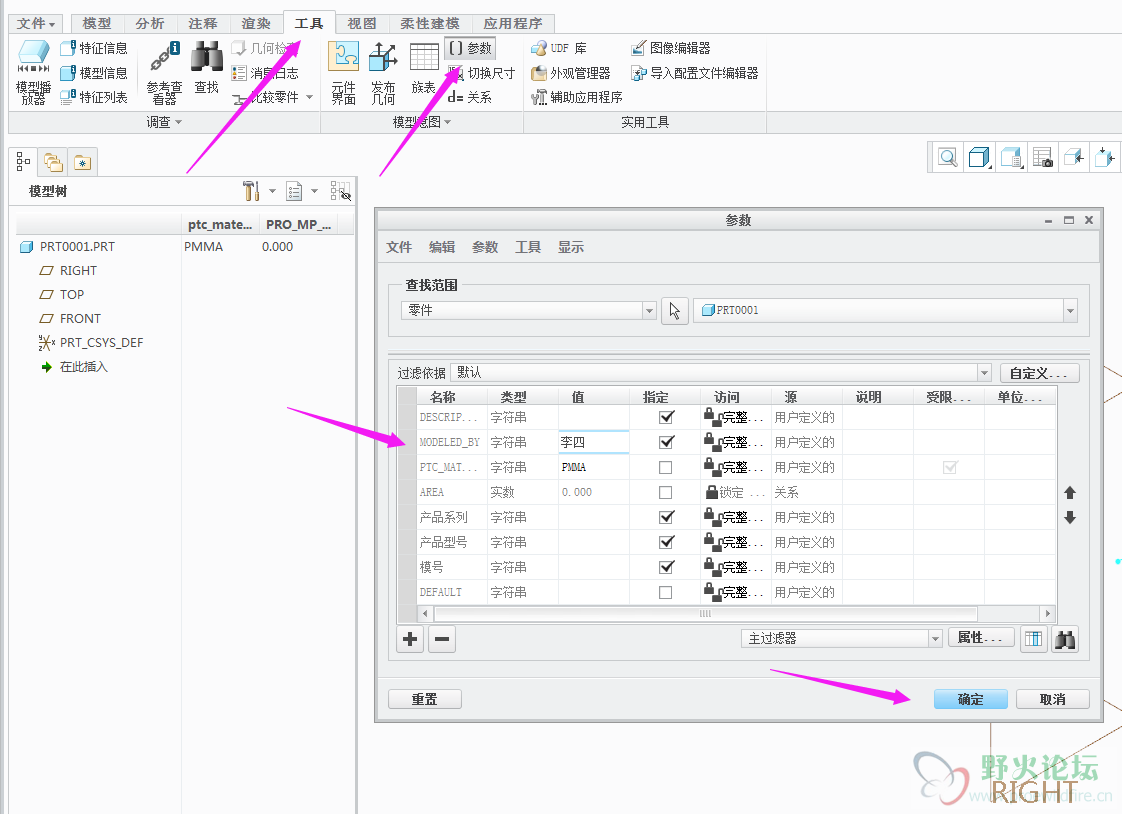Toggle 指定 checkbox for 模号 row
The height and width of the screenshot is (814, 1122).
click(666, 567)
